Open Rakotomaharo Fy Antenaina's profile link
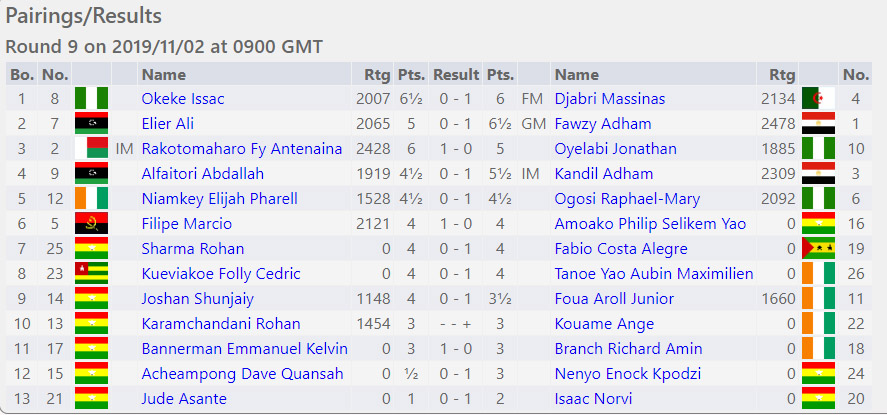 pos(242,149)
